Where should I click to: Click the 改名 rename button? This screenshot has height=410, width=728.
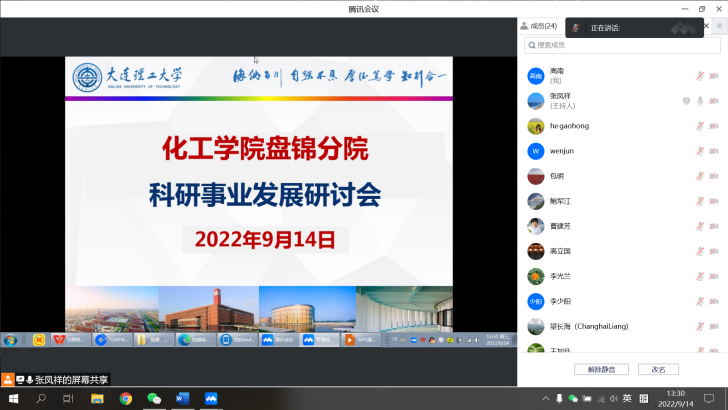[658, 369]
